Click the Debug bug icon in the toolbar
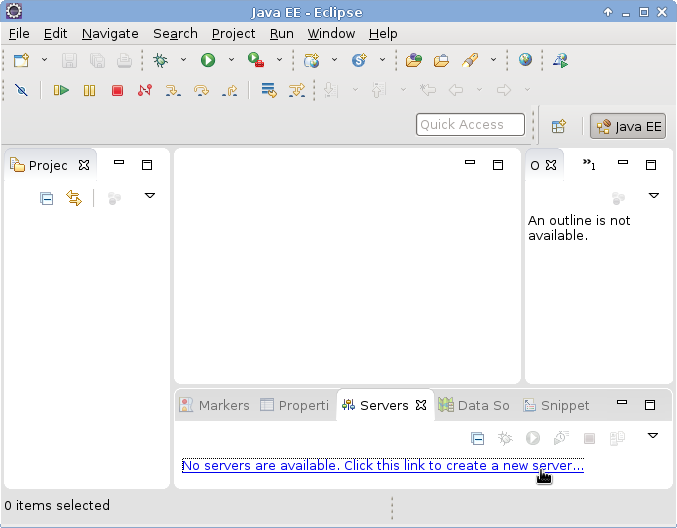This screenshot has height=528, width=677. click(161, 60)
